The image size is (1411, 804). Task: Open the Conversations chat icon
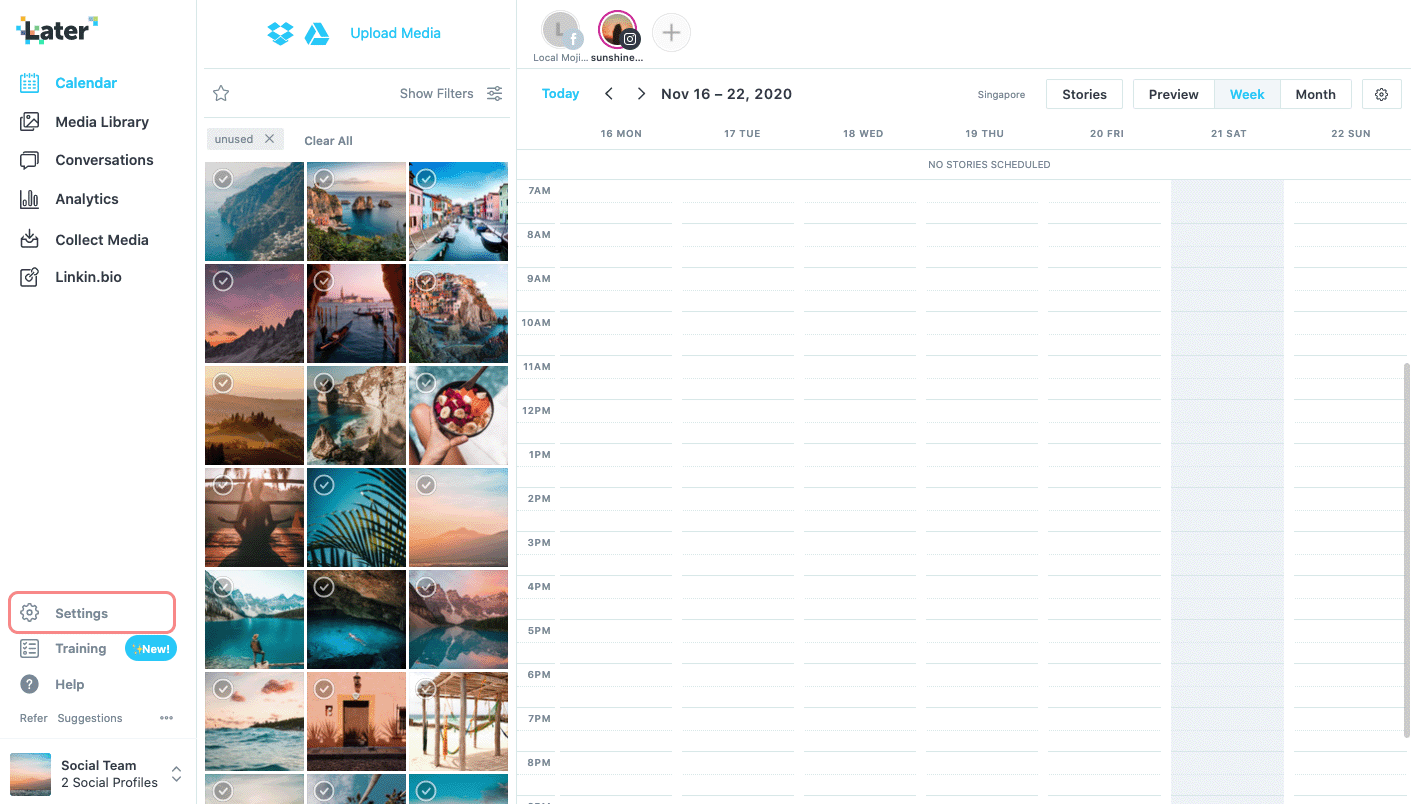click(x=30, y=160)
